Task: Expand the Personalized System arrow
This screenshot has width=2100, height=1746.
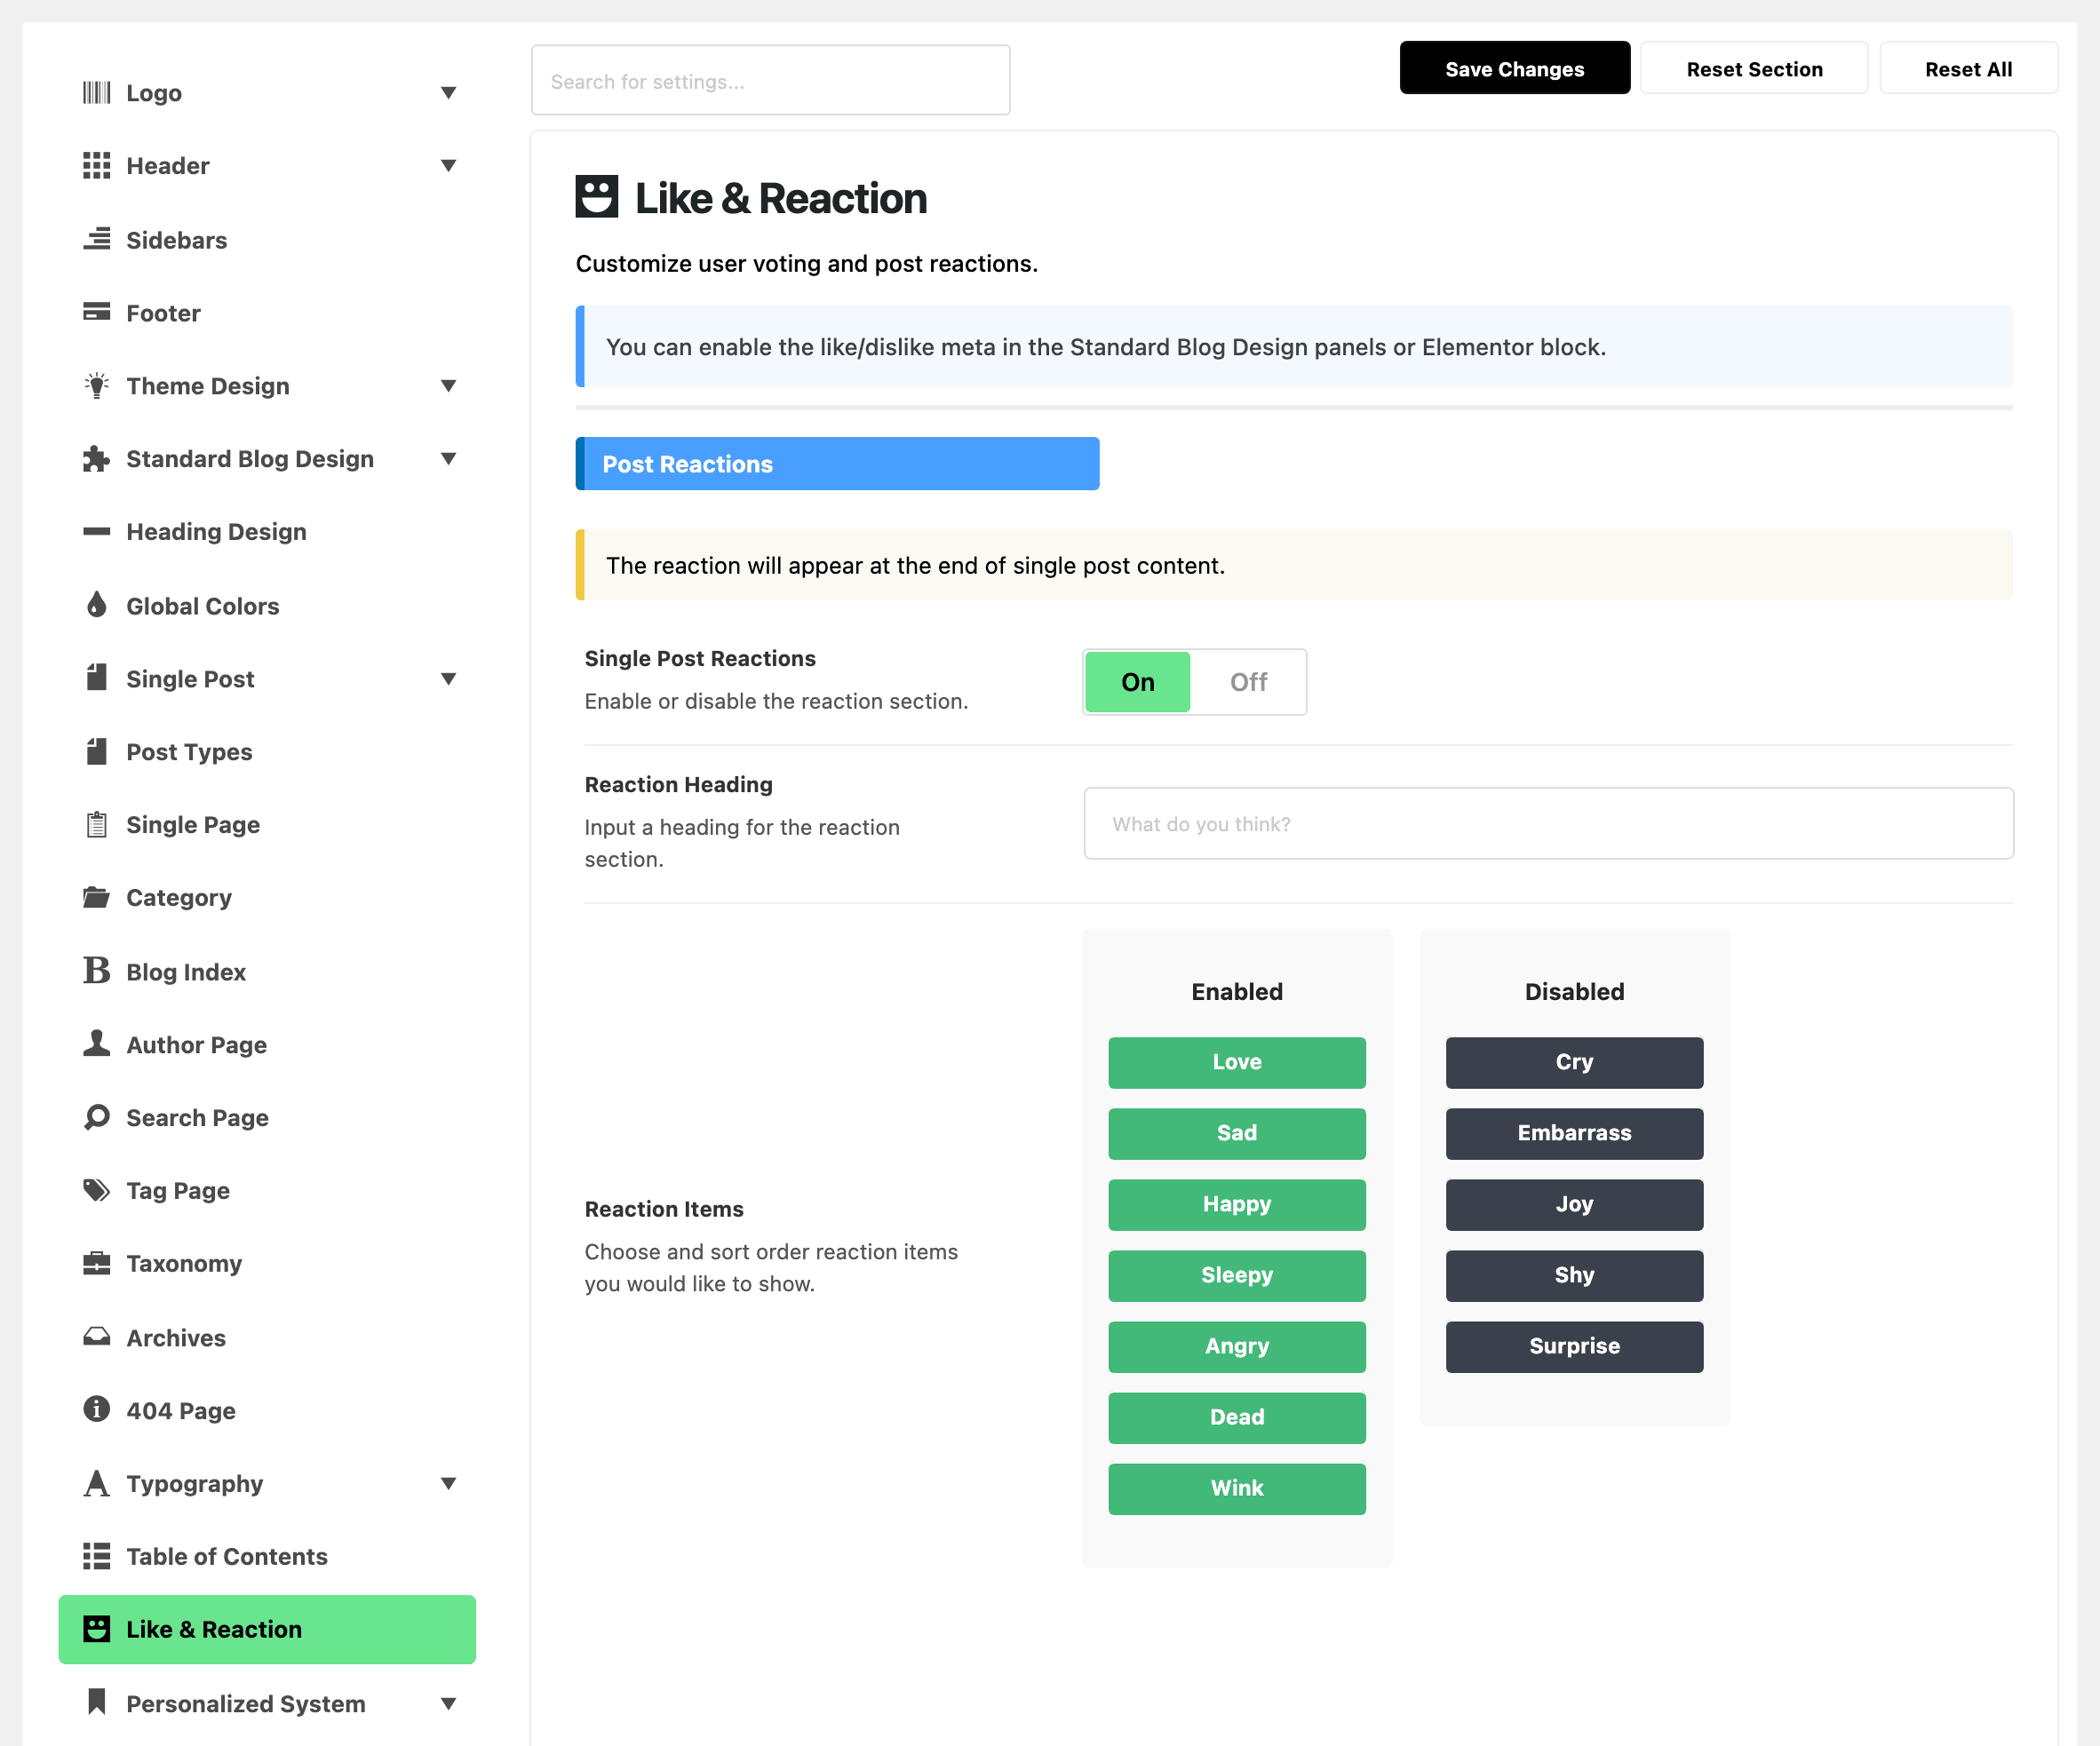Action: pos(448,1703)
